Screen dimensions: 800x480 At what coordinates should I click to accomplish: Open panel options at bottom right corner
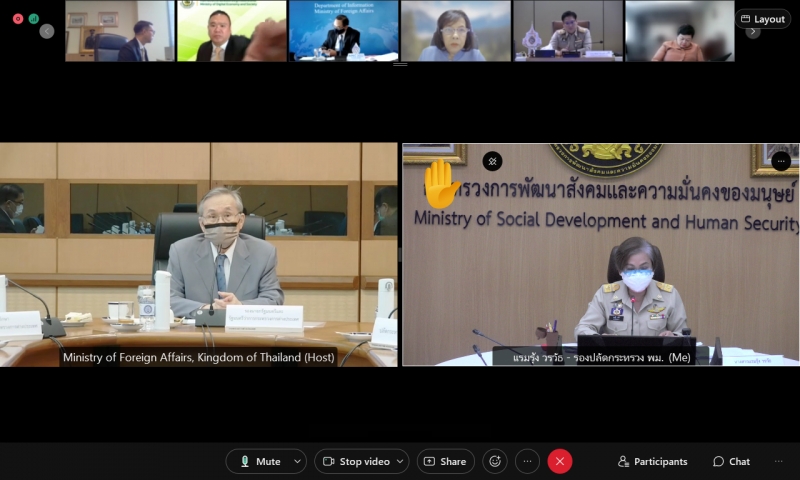tap(779, 461)
